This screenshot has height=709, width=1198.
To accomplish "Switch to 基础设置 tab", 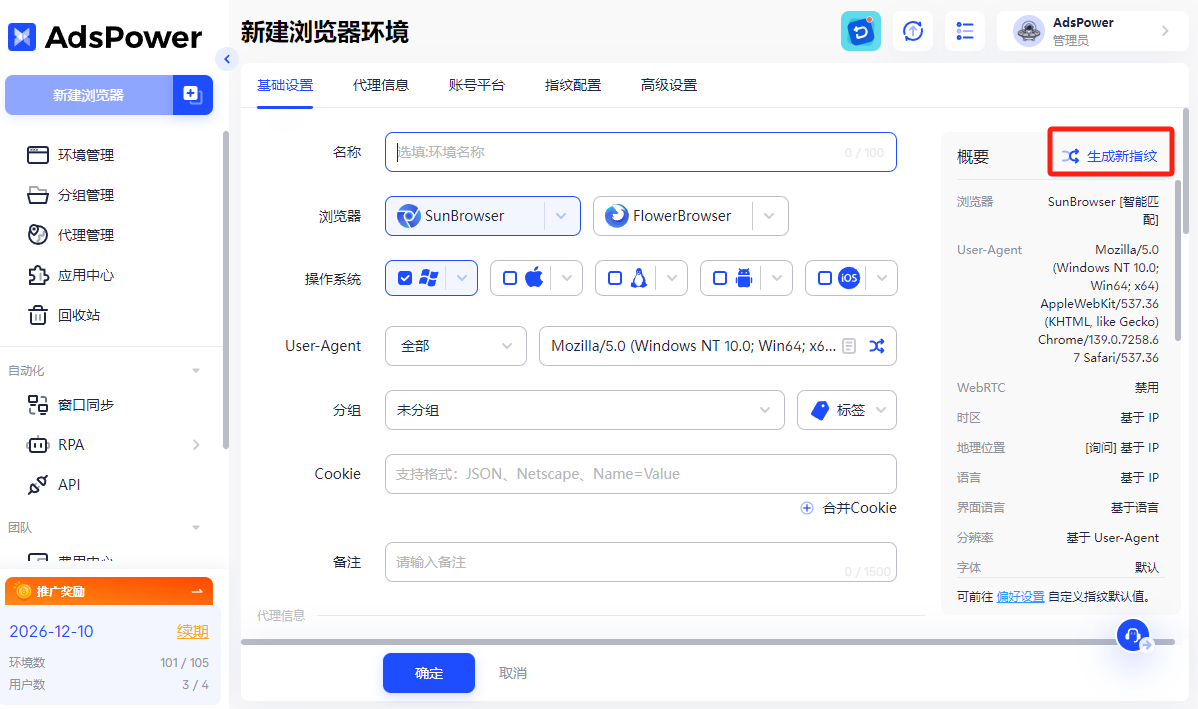I will click(x=285, y=86).
